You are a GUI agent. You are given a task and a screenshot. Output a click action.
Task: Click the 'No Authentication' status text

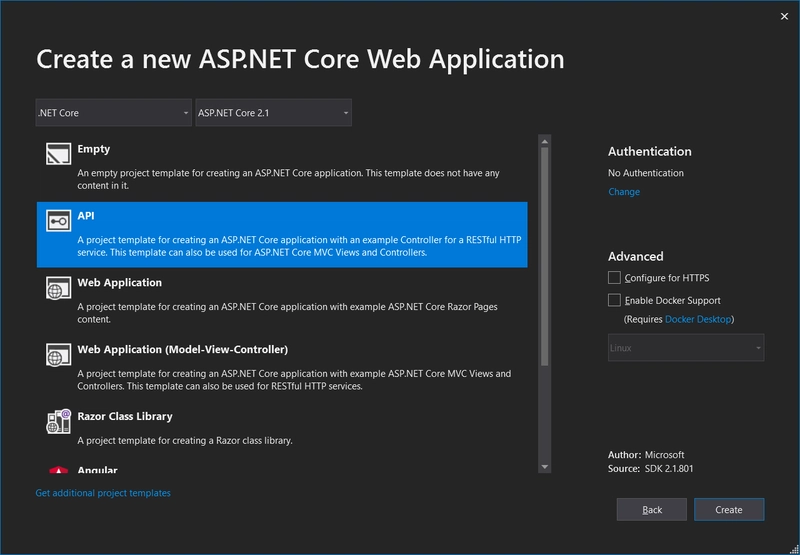tap(645, 173)
